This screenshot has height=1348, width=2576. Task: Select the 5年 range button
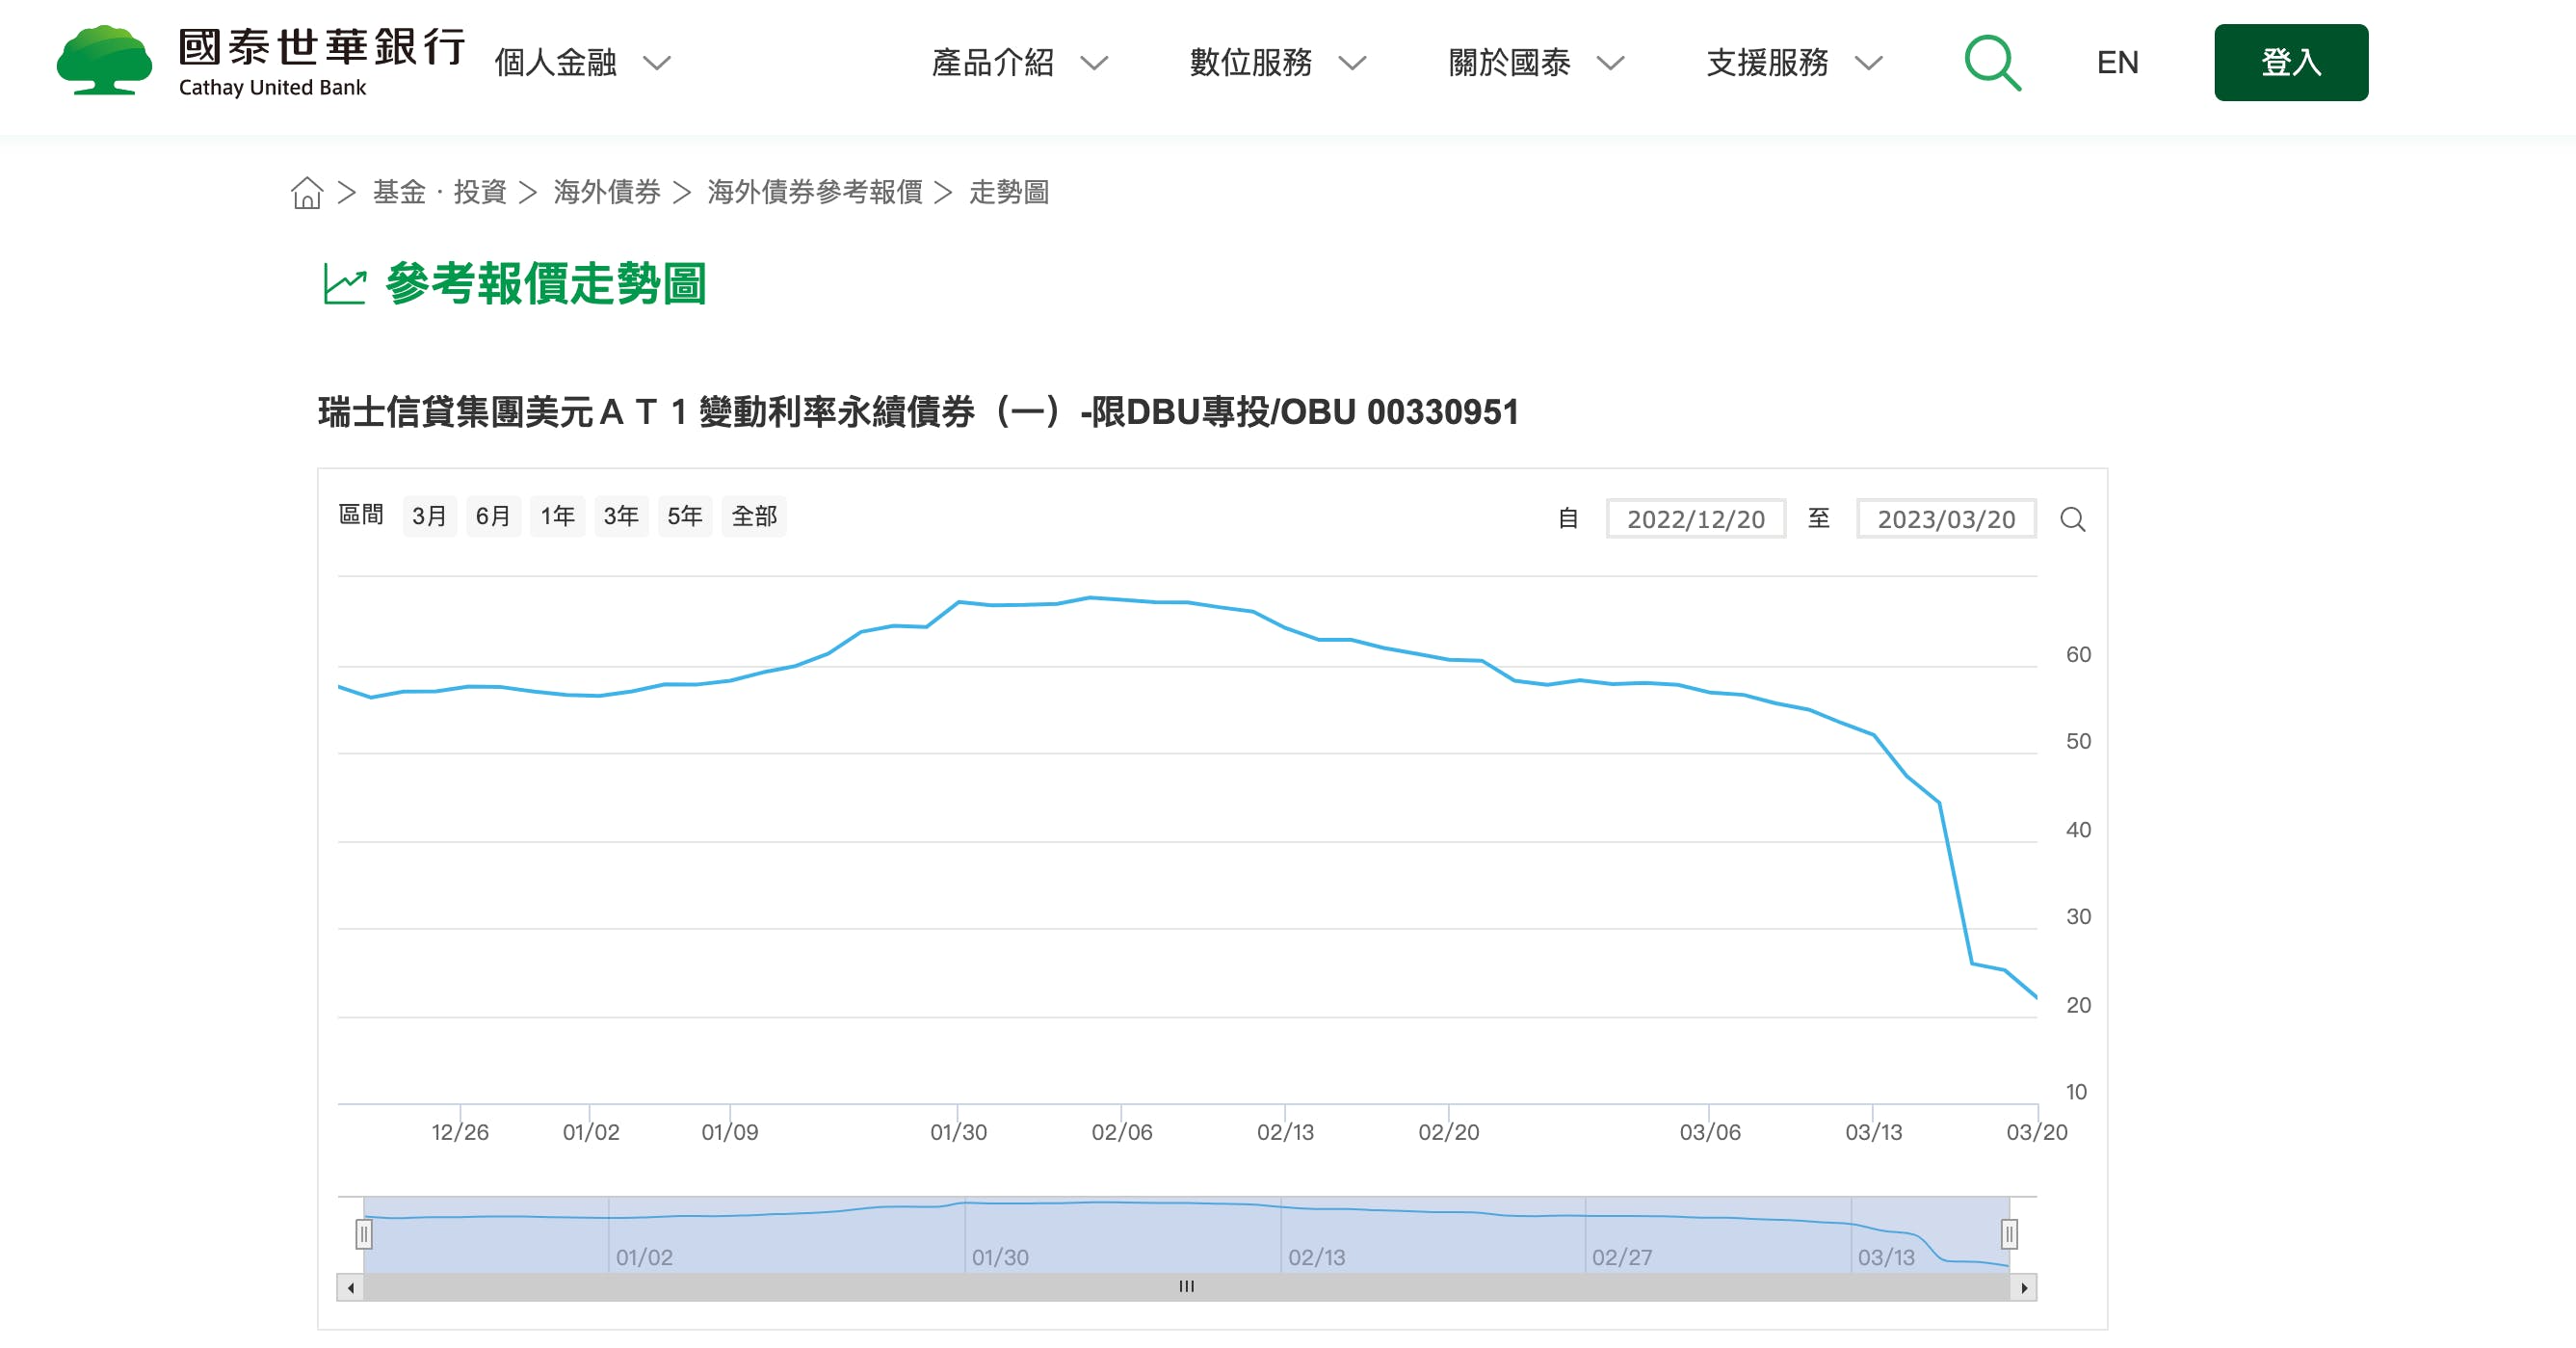tap(685, 516)
